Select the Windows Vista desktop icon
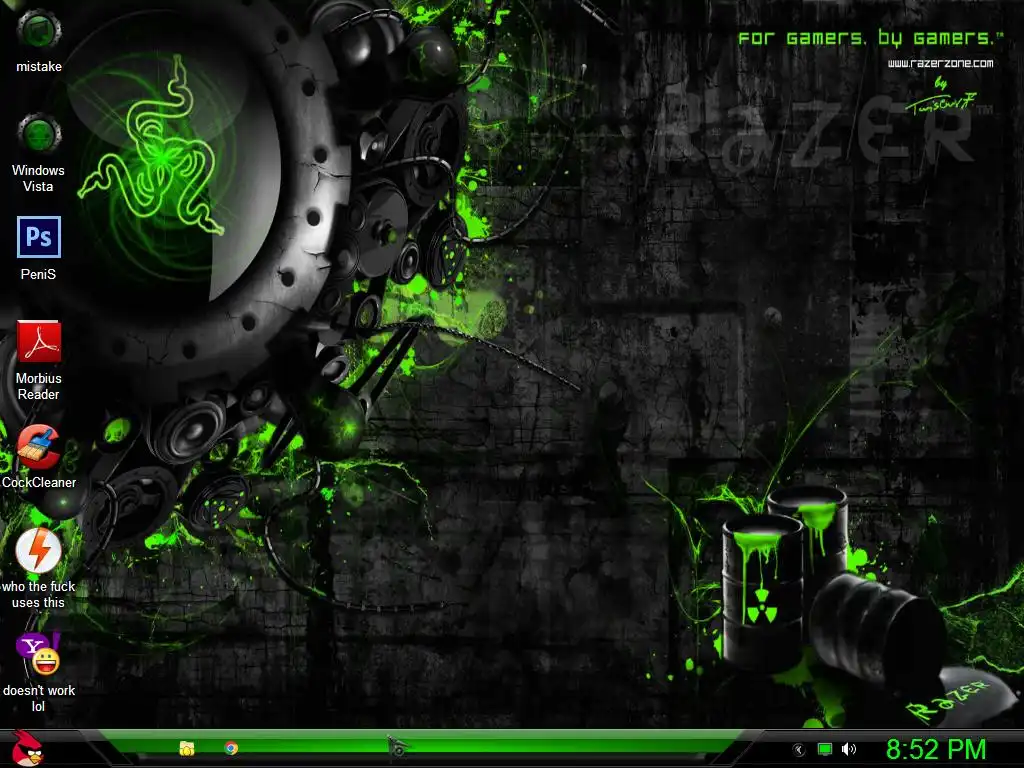 [39, 134]
